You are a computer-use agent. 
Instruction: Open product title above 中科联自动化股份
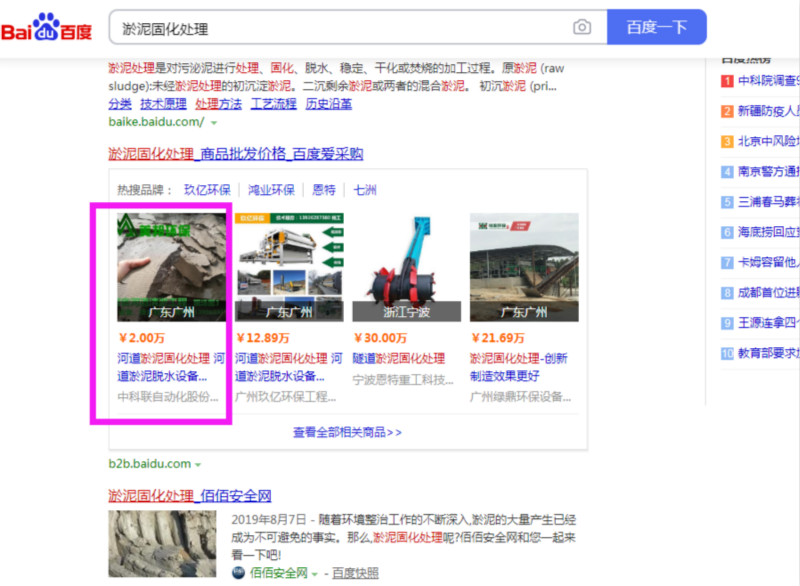171,367
